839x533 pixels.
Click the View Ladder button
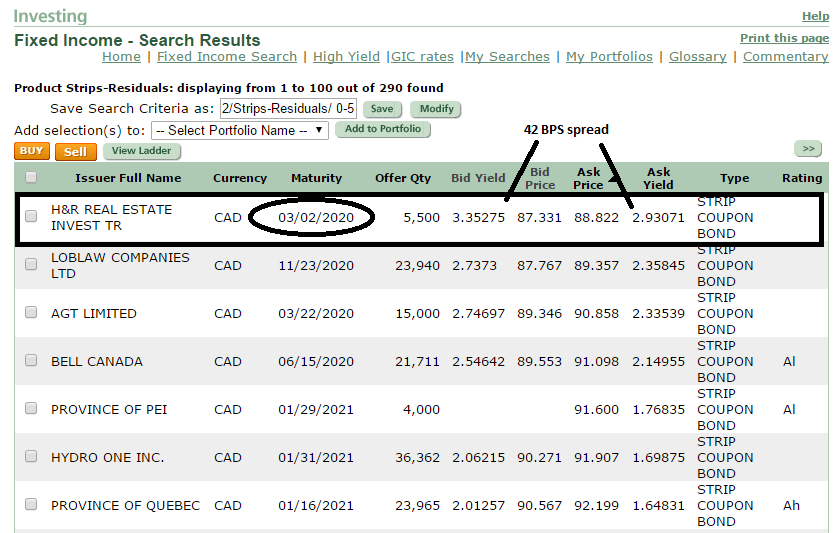point(141,151)
